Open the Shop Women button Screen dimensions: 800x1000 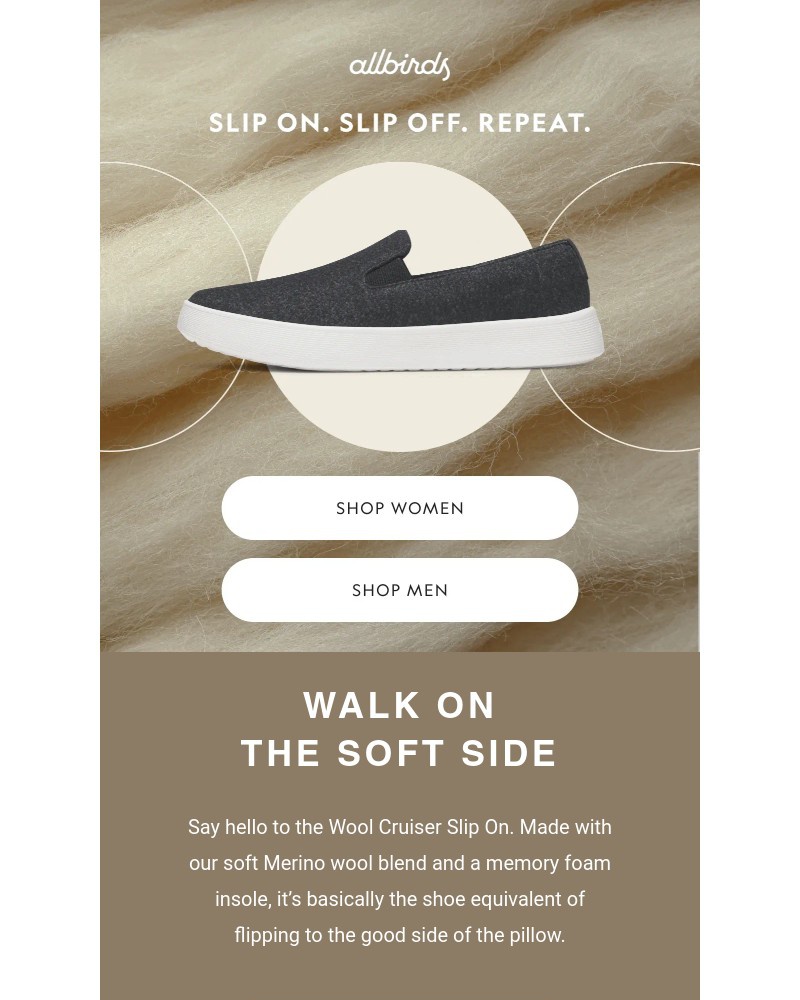click(x=399, y=508)
